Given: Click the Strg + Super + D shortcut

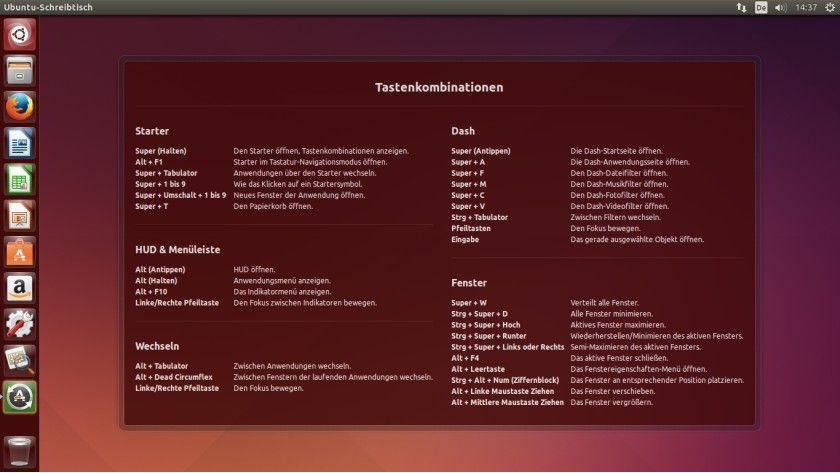Looking at the screenshot, I should click(479, 314).
